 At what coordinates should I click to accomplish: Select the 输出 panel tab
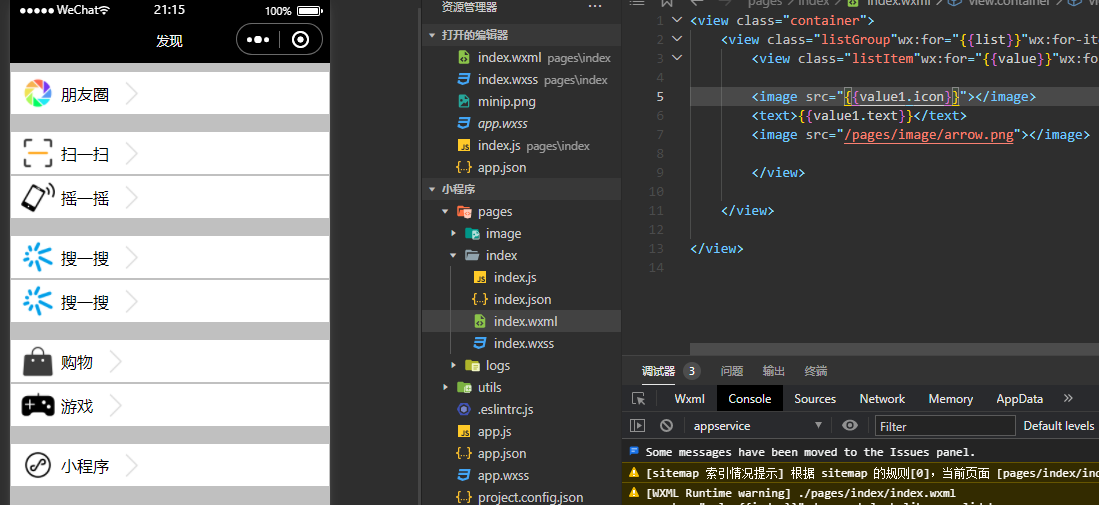[x=774, y=371]
